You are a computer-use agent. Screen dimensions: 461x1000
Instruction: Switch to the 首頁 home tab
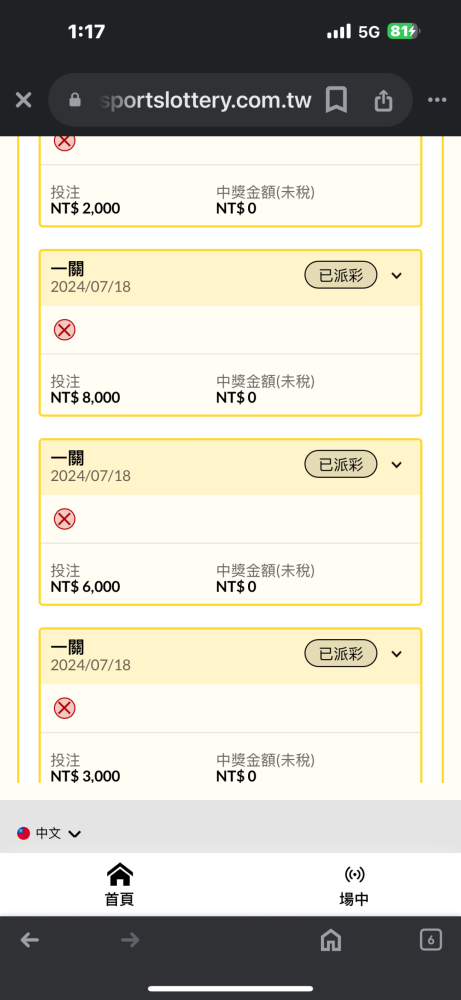click(x=119, y=885)
